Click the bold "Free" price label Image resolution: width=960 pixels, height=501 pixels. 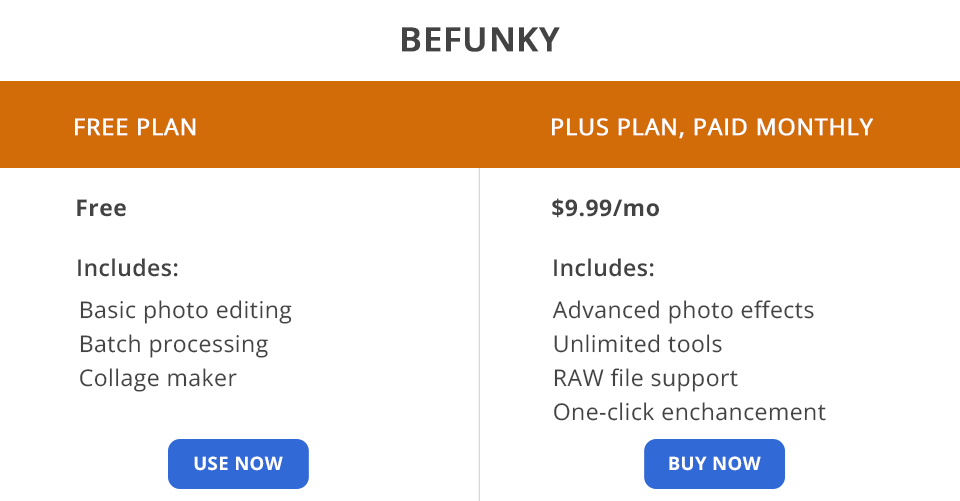101,208
